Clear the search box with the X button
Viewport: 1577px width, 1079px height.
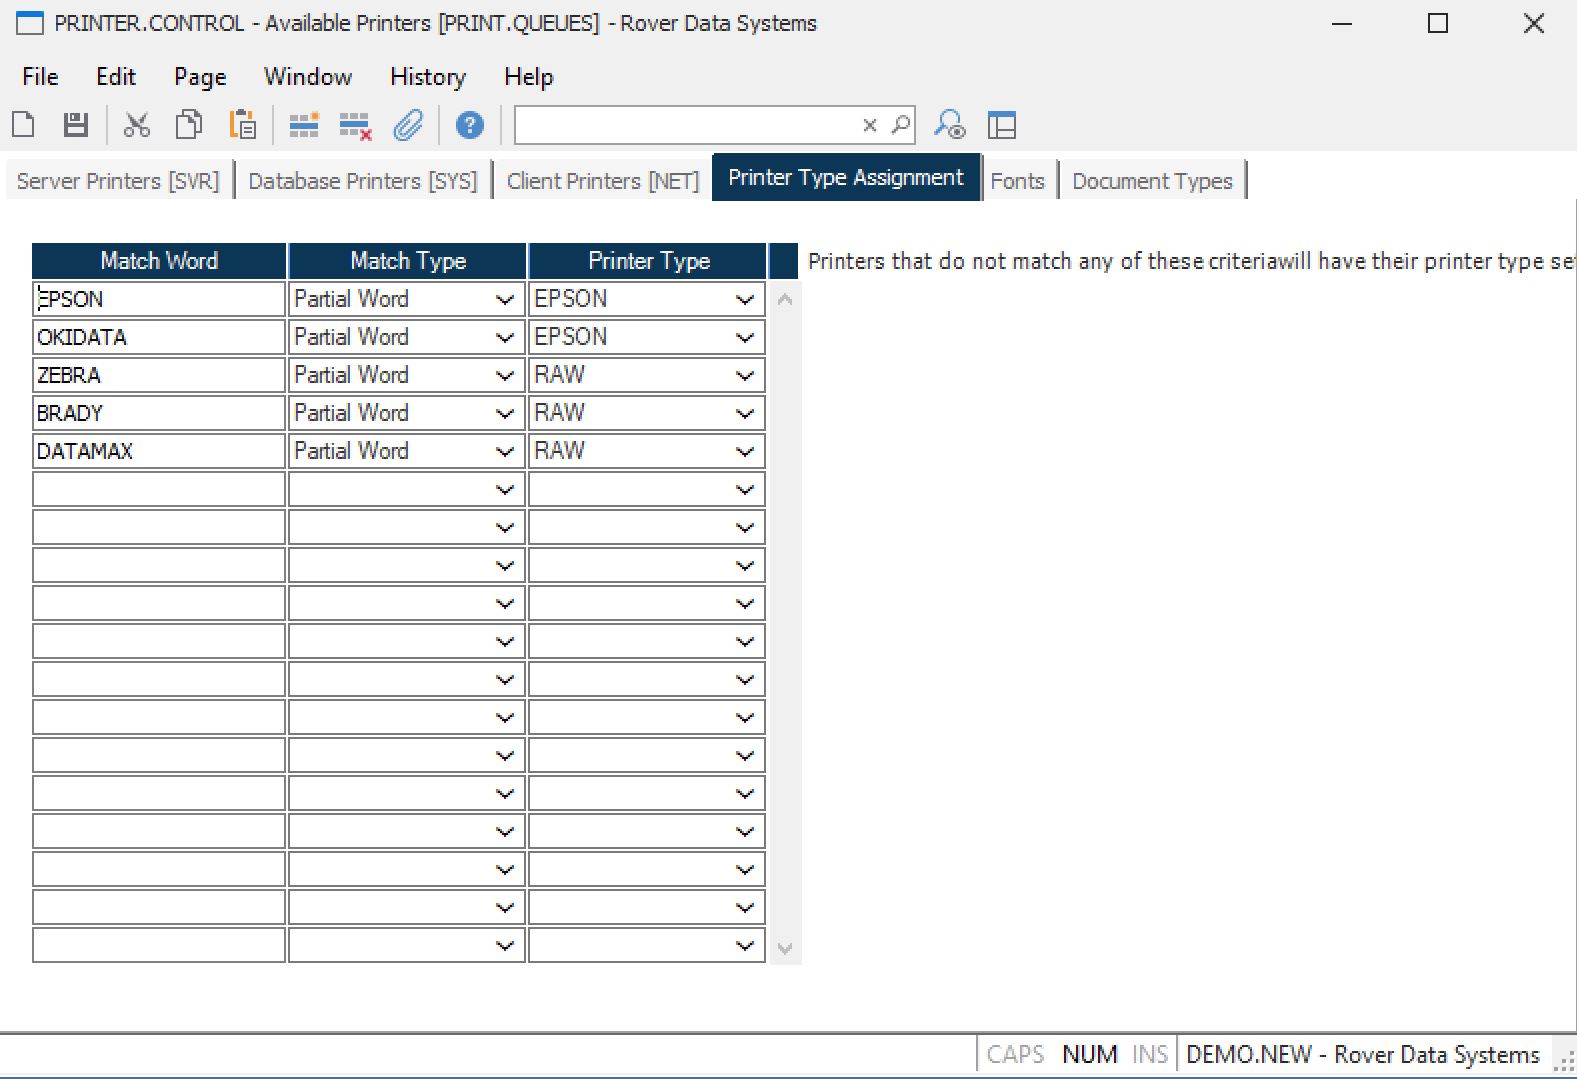coord(869,125)
